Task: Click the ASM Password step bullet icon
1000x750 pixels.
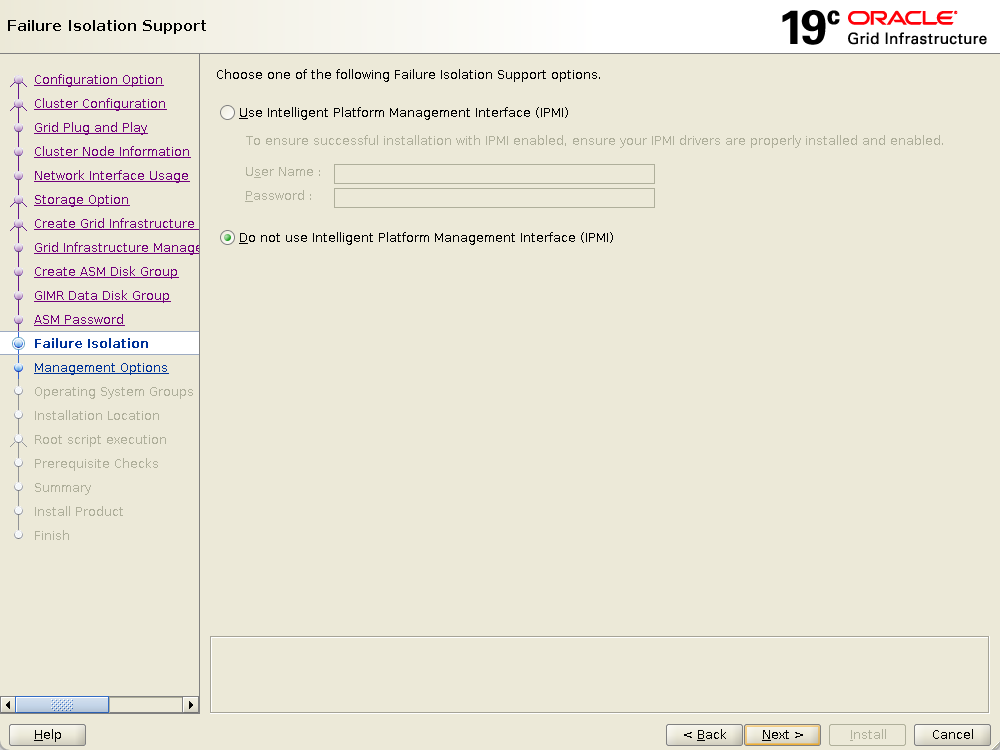Action: [x=18, y=320]
